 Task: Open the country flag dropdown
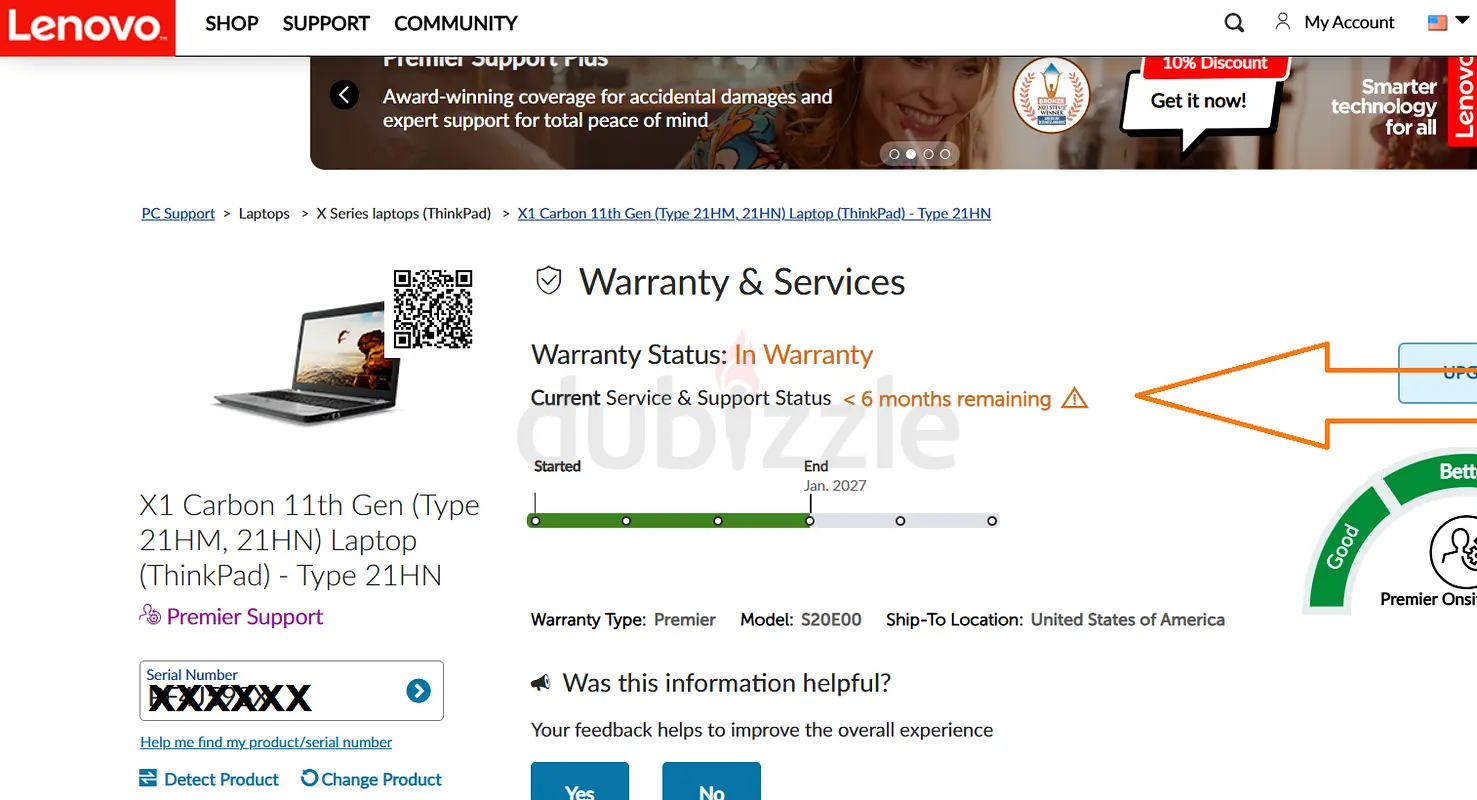pos(1448,22)
